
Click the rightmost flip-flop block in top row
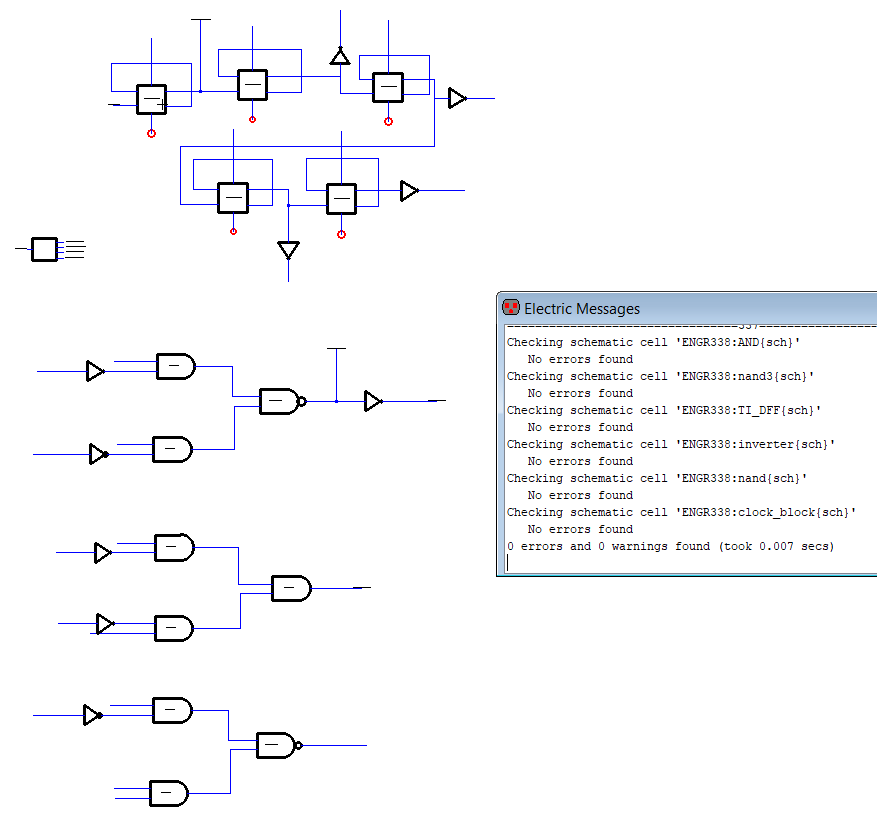tap(388, 88)
